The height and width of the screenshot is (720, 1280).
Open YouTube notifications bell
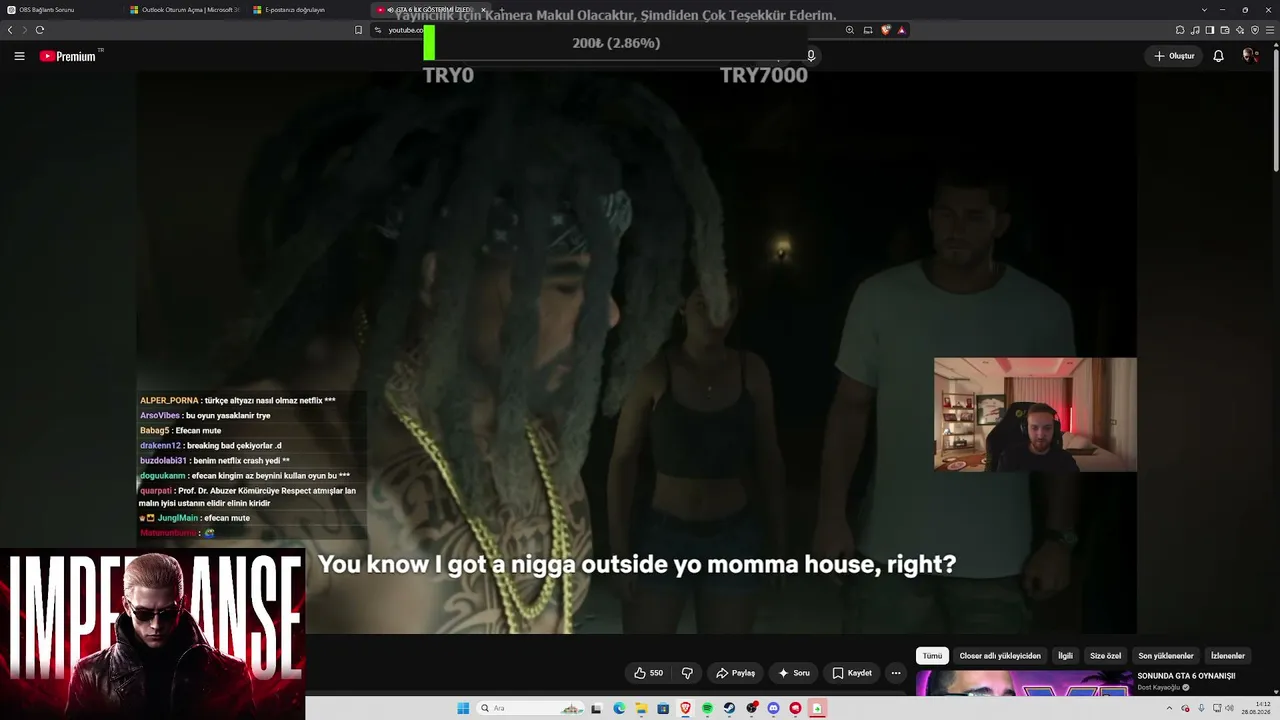point(1218,56)
